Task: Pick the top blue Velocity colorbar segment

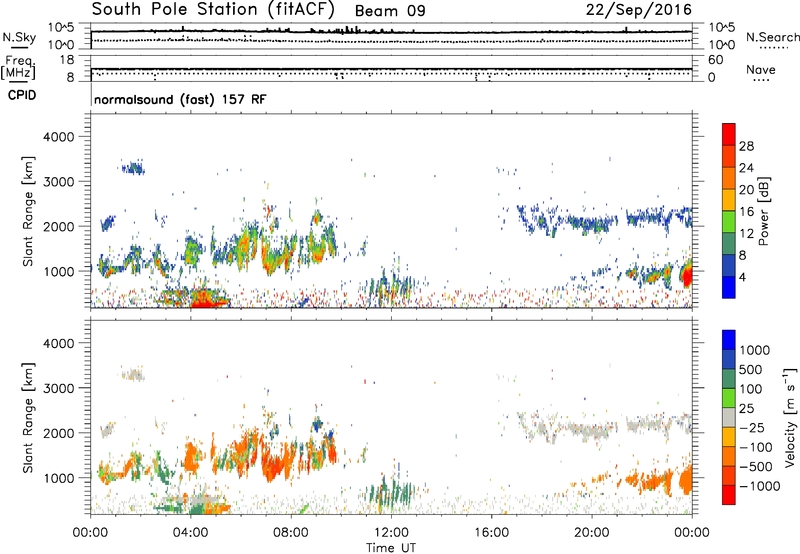Action: [729, 340]
